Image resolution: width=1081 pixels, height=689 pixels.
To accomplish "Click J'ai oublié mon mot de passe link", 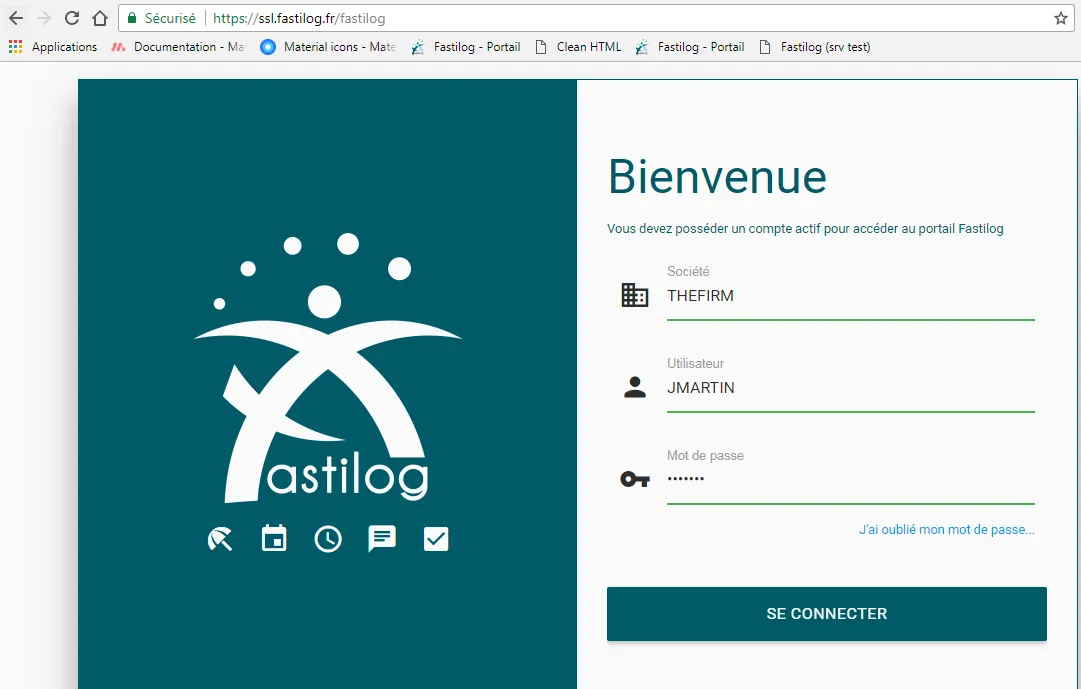I will (x=947, y=530).
